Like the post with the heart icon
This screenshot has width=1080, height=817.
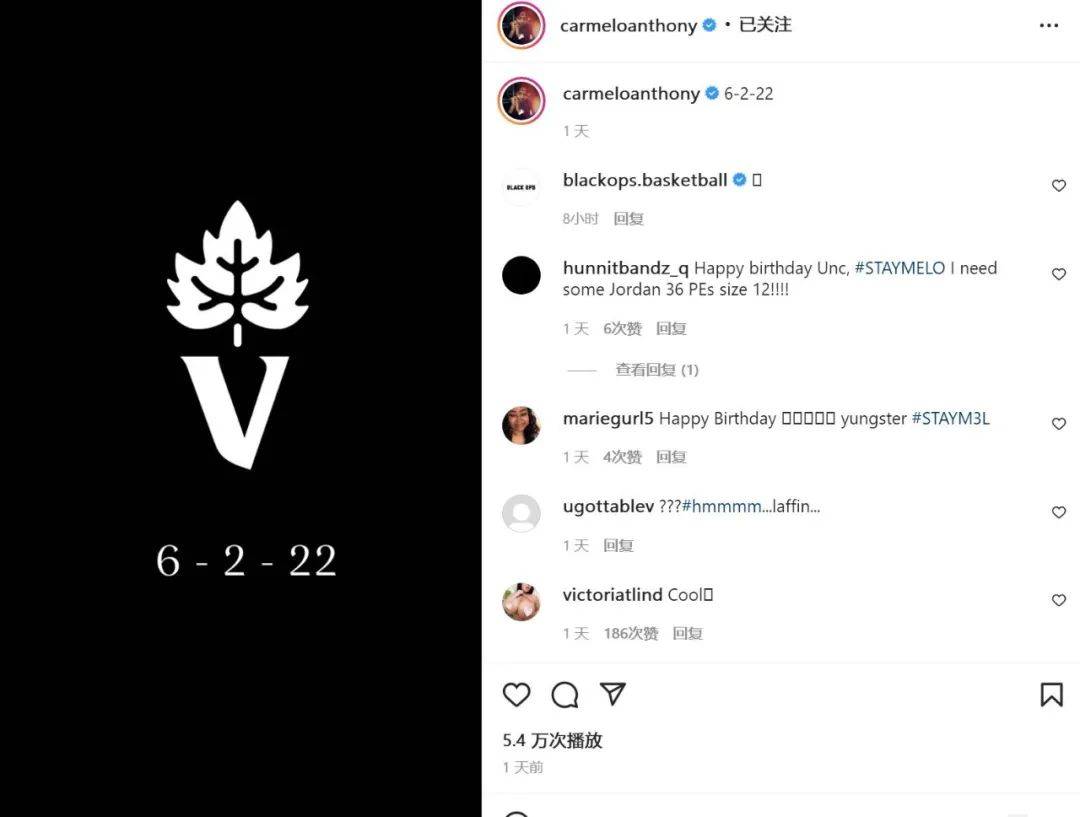click(517, 694)
